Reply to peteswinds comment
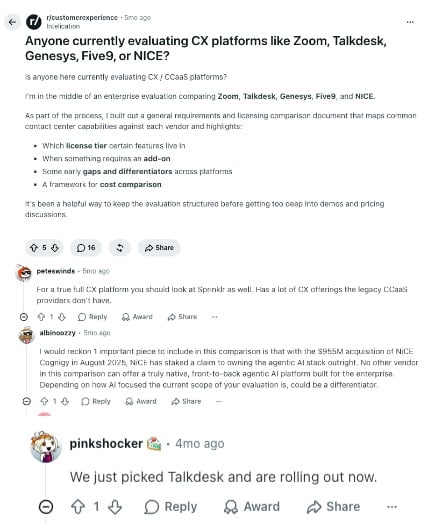The width and height of the screenshot is (428, 522). [x=92, y=317]
